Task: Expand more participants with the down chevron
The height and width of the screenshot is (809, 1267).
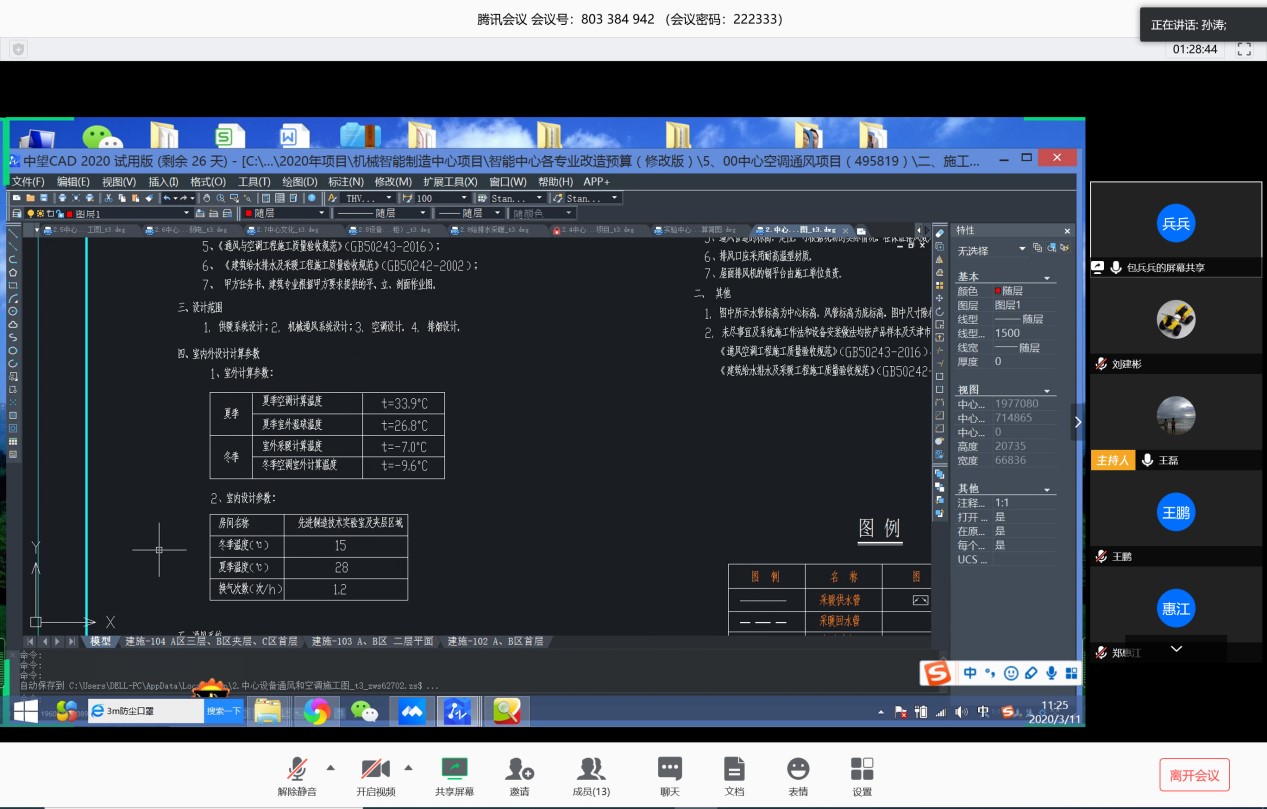Action: pos(1176,649)
